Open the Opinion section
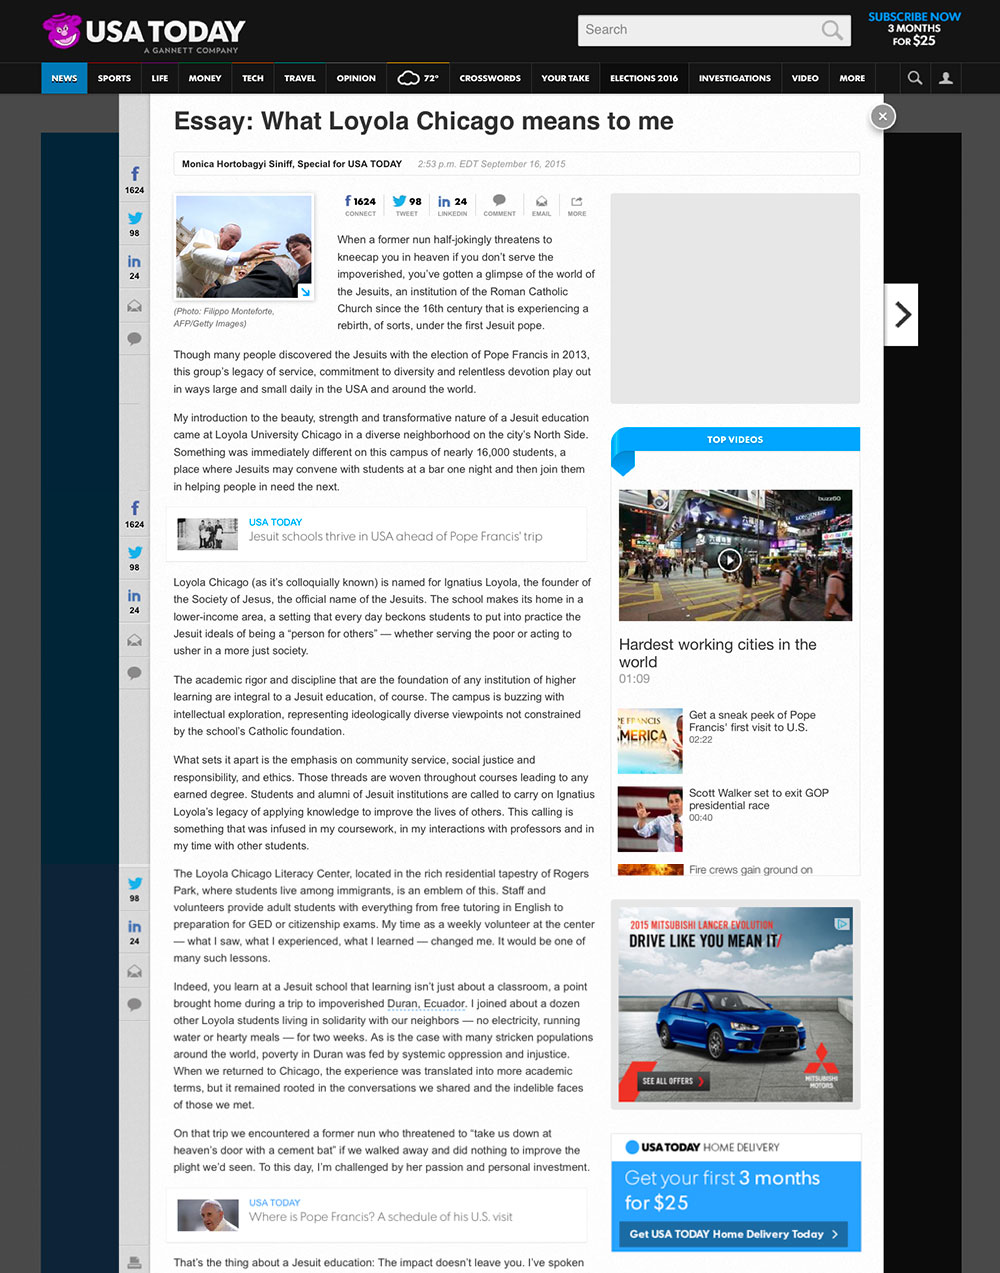The width and height of the screenshot is (1000, 1273). tap(356, 78)
